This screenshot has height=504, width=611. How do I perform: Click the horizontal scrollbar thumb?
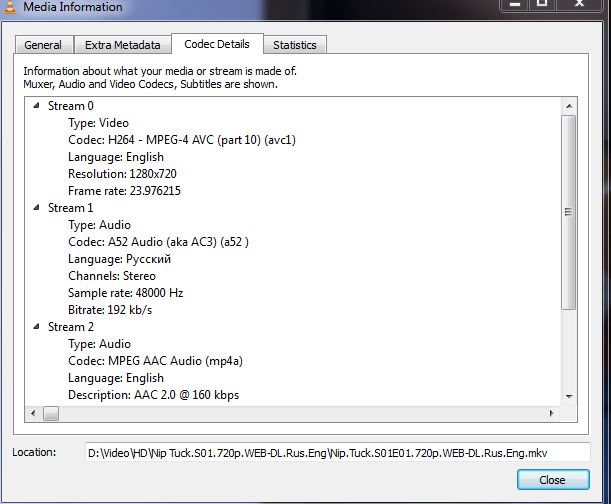pyautogui.click(x=51, y=413)
